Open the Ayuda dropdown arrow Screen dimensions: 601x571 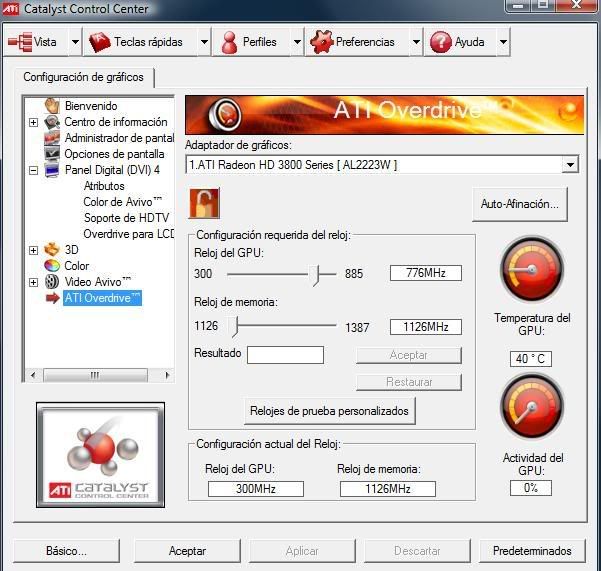pyautogui.click(x=503, y=42)
